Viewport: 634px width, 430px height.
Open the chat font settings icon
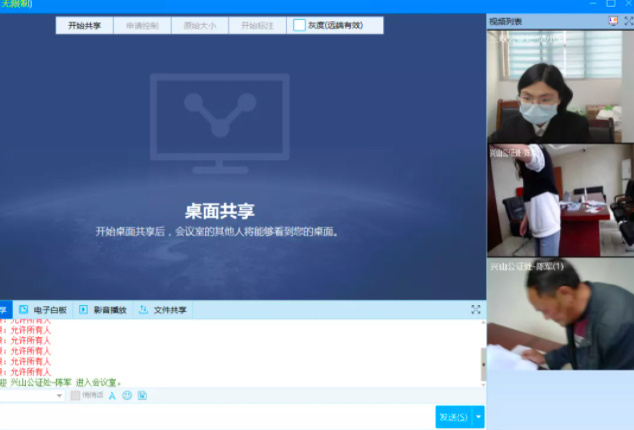112,396
